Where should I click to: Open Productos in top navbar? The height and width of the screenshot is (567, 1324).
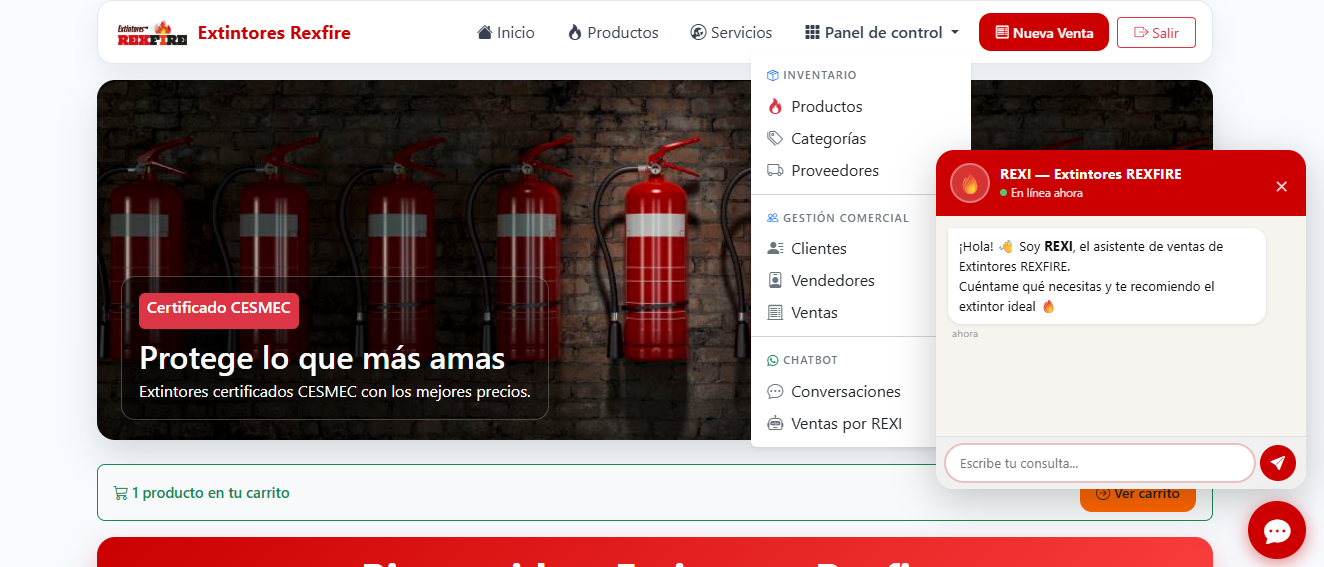coord(613,32)
